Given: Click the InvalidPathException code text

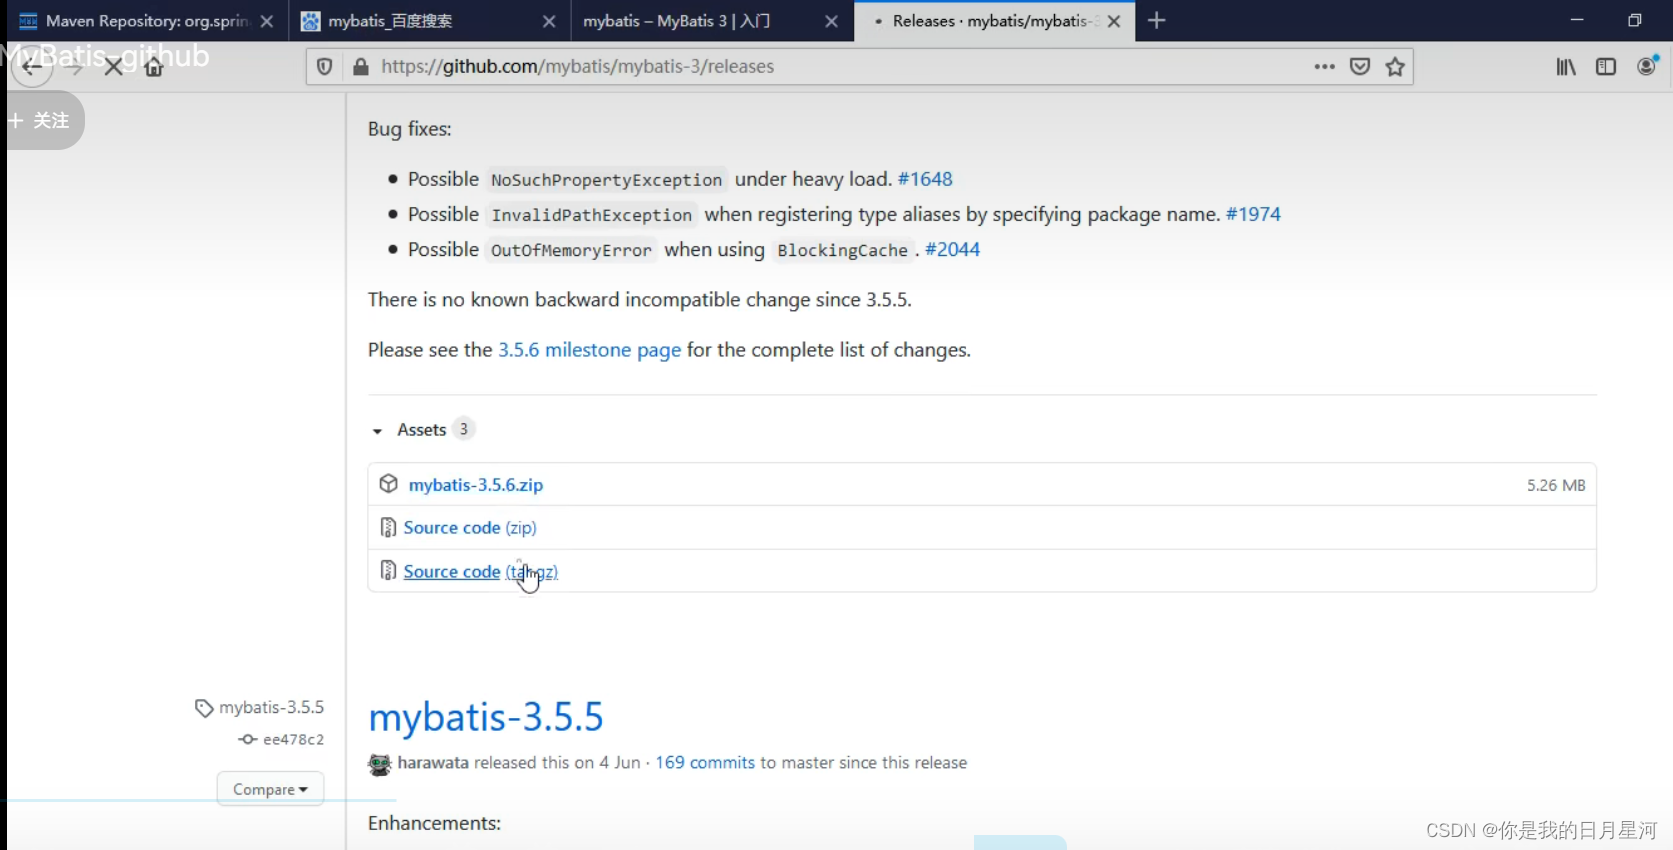Looking at the screenshot, I should 591,215.
